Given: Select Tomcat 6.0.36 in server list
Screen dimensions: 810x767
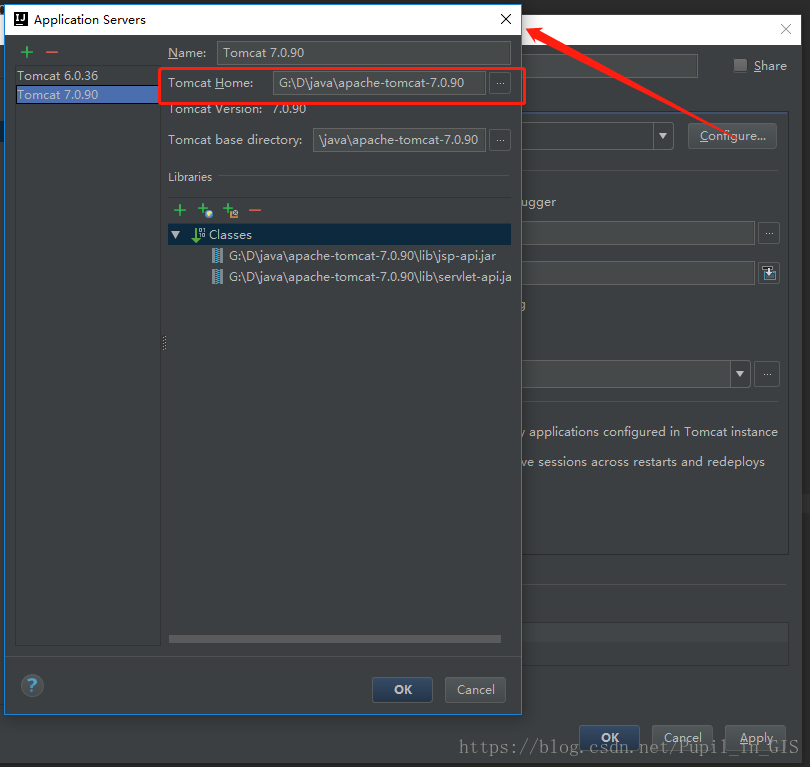Looking at the screenshot, I should tap(88, 76).
